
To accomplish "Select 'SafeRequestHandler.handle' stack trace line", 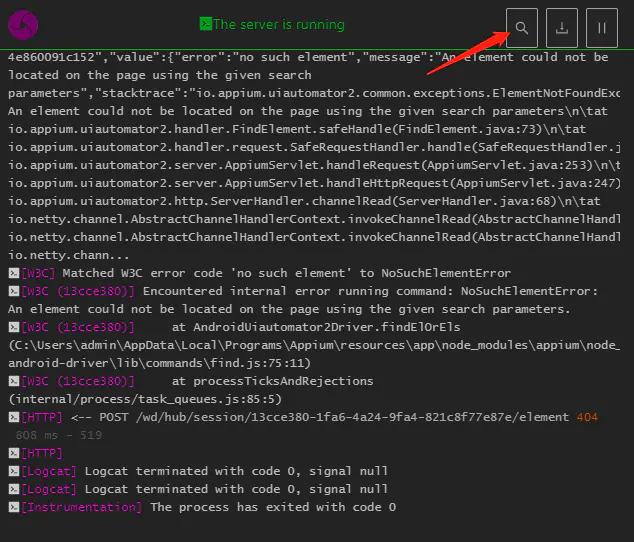I will (x=314, y=147).
